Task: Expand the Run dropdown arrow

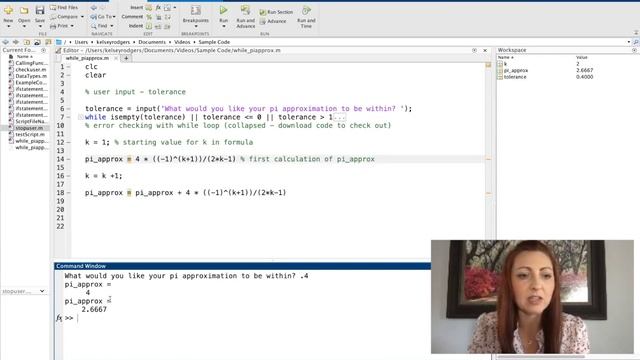Action: [223, 27]
